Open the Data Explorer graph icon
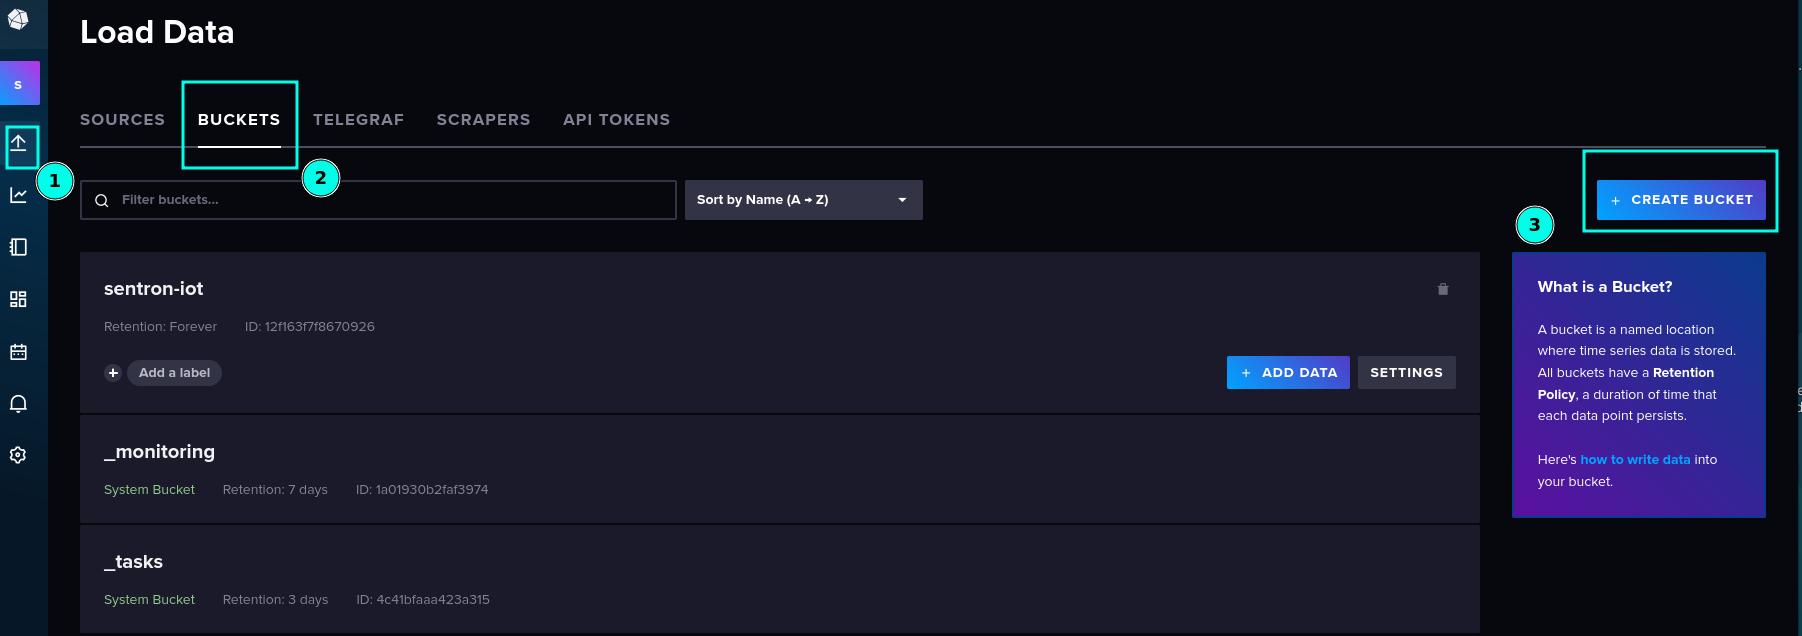Viewport: 1802px width, 636px height. 18,195
